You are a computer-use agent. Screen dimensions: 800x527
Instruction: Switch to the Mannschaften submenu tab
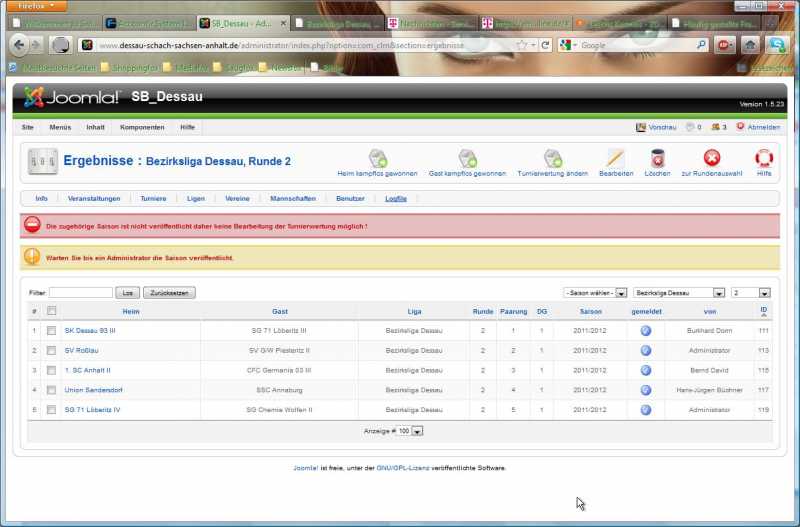[293, 199]
